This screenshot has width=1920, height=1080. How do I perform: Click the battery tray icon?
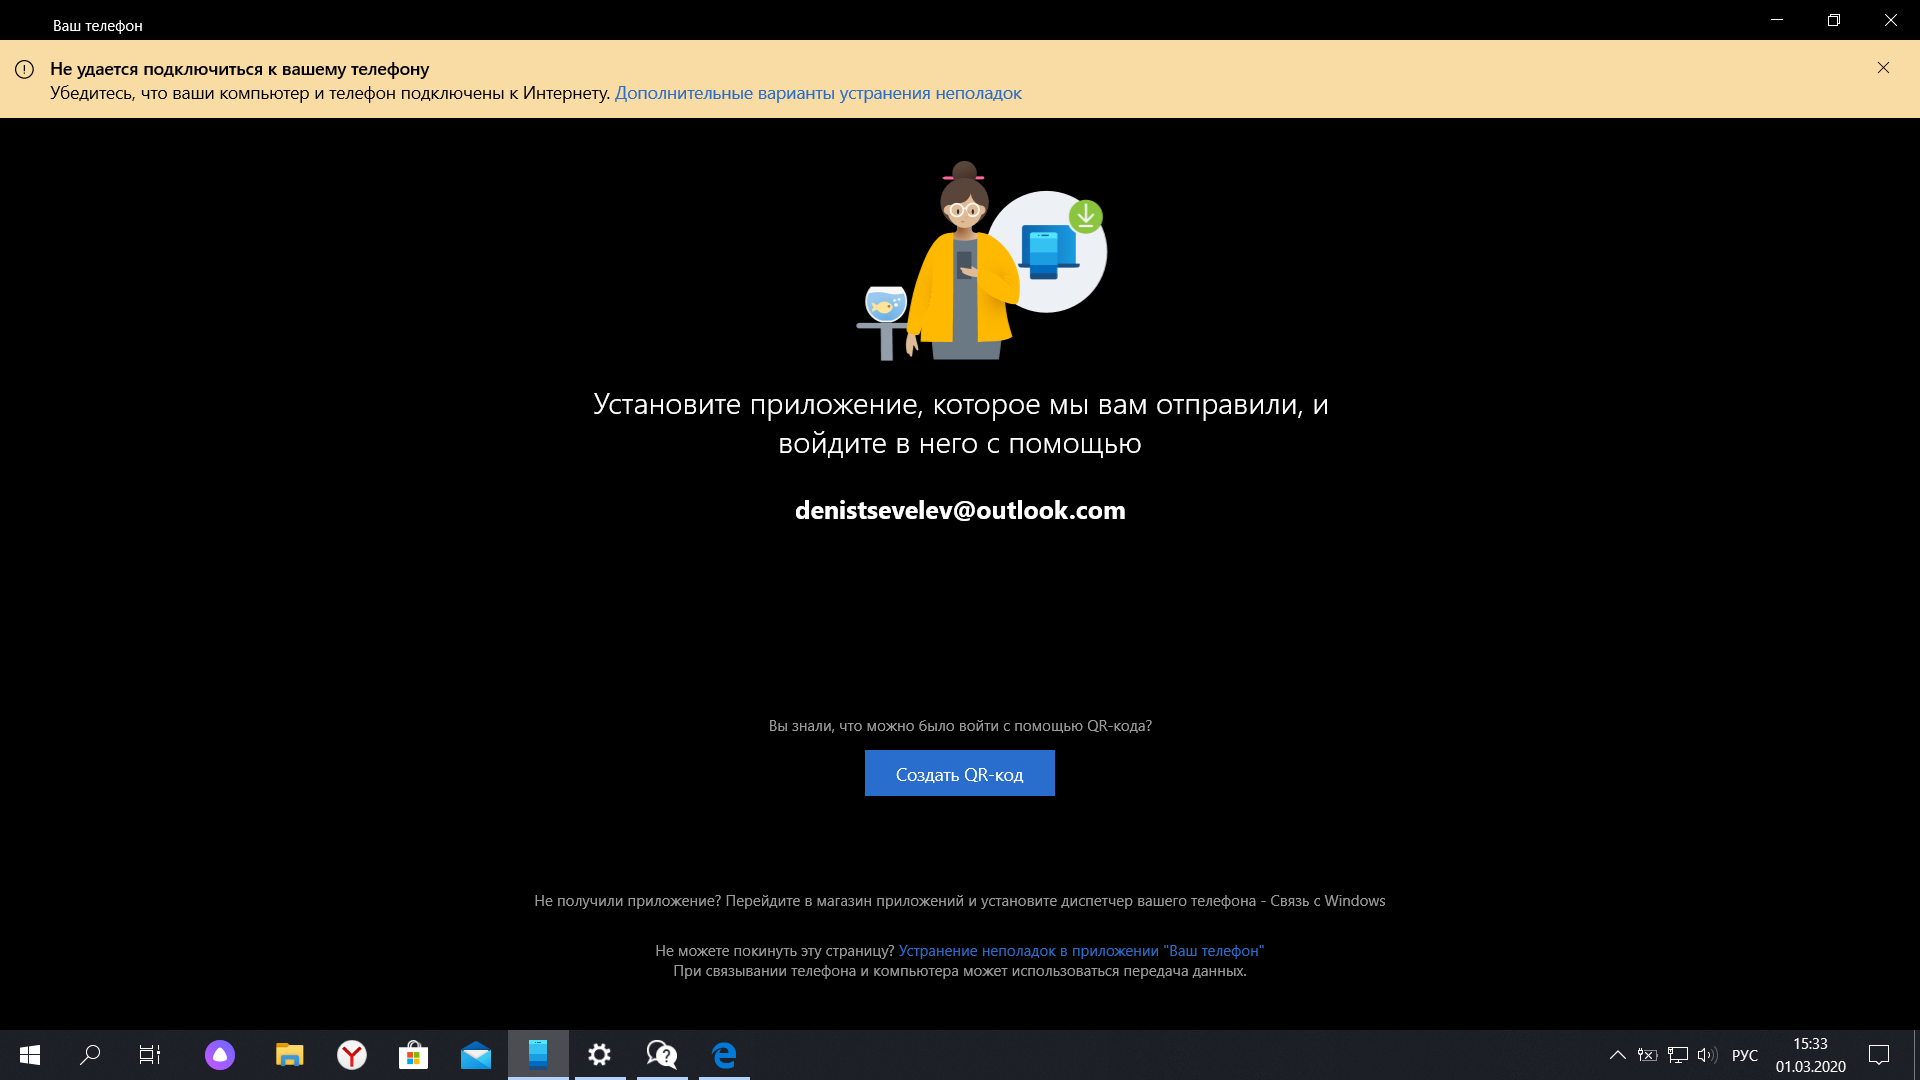(x=1647, y=1055)
